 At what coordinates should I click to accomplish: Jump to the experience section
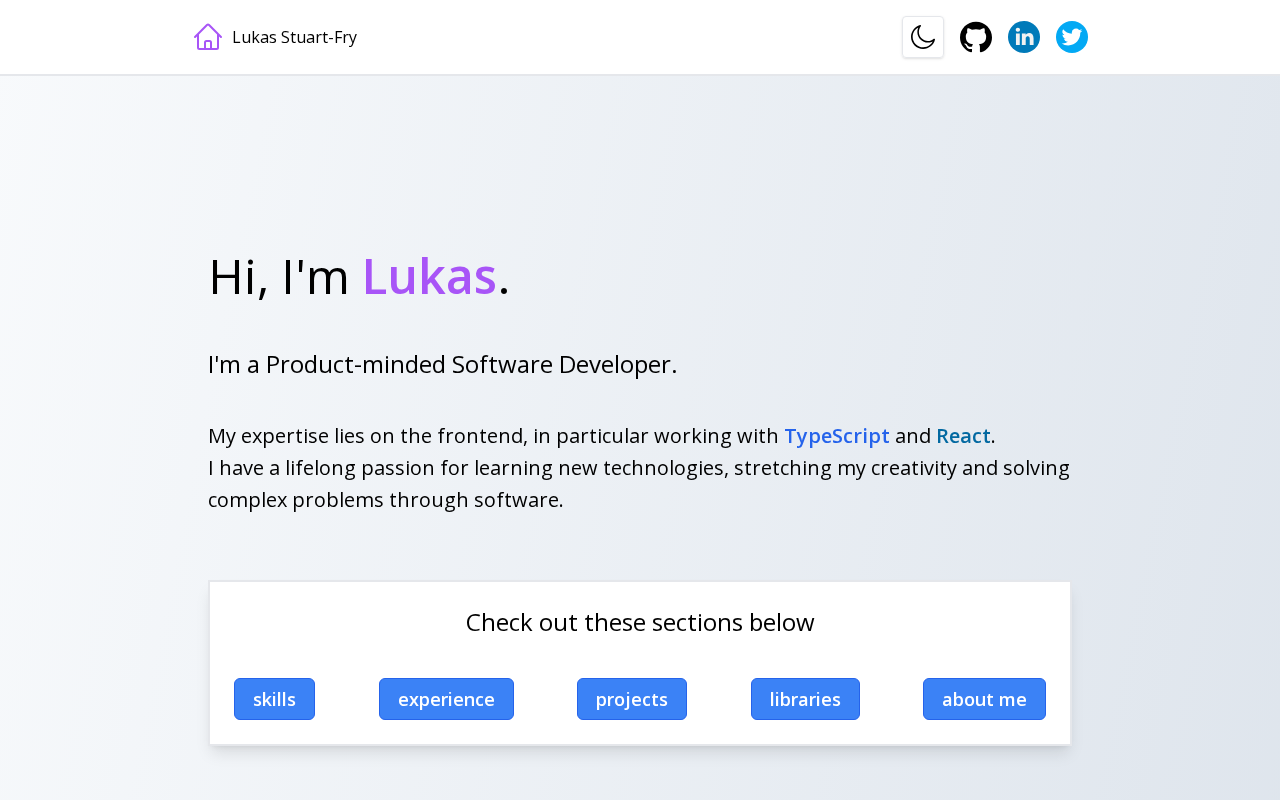[x=446, y=699]
